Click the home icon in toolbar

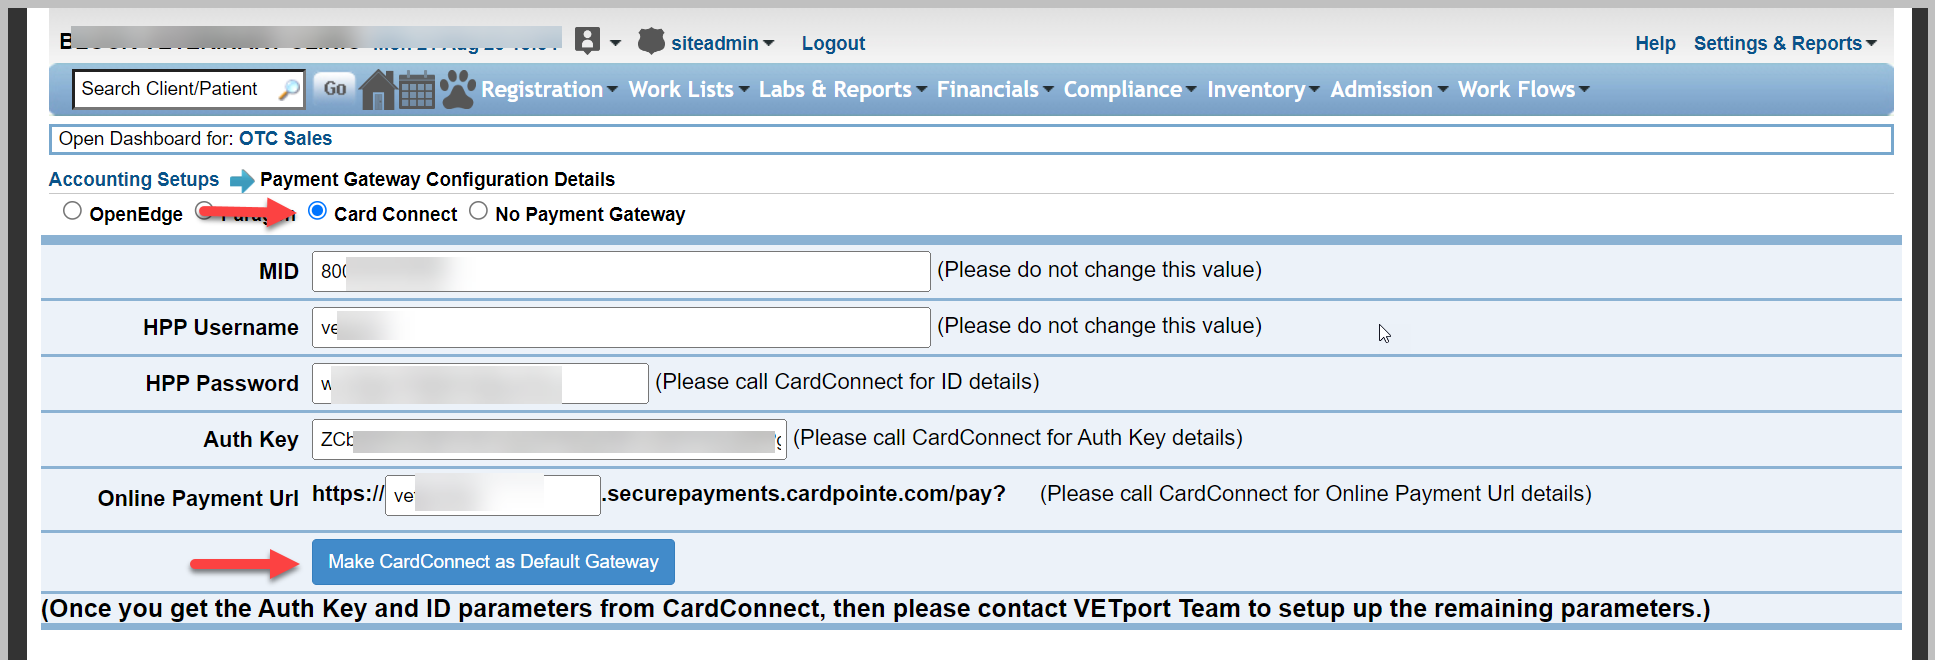point(378,90)
